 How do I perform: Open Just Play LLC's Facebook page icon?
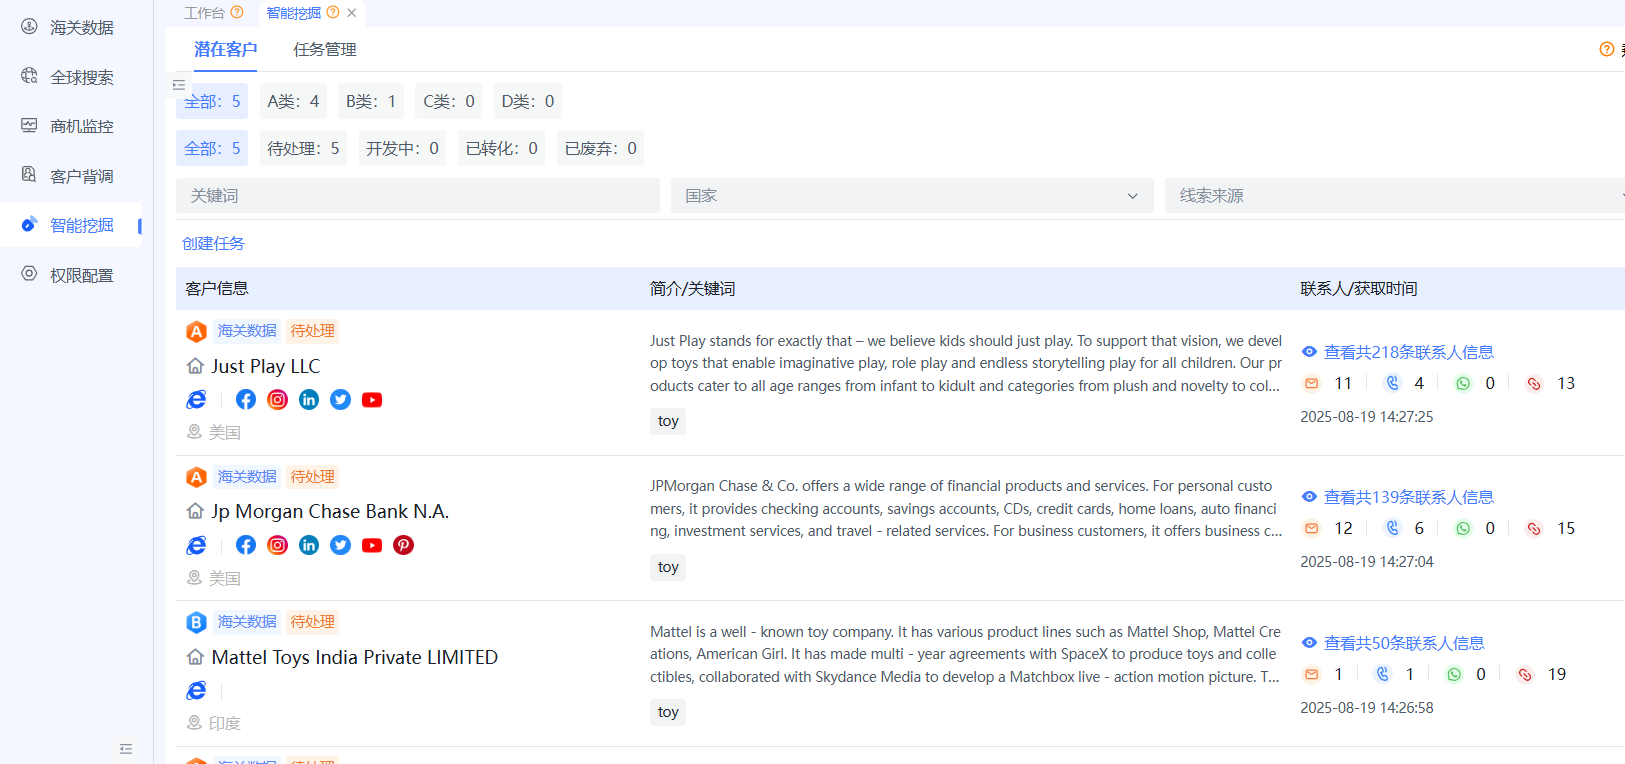pyautogui.click(x=246, y=400)
